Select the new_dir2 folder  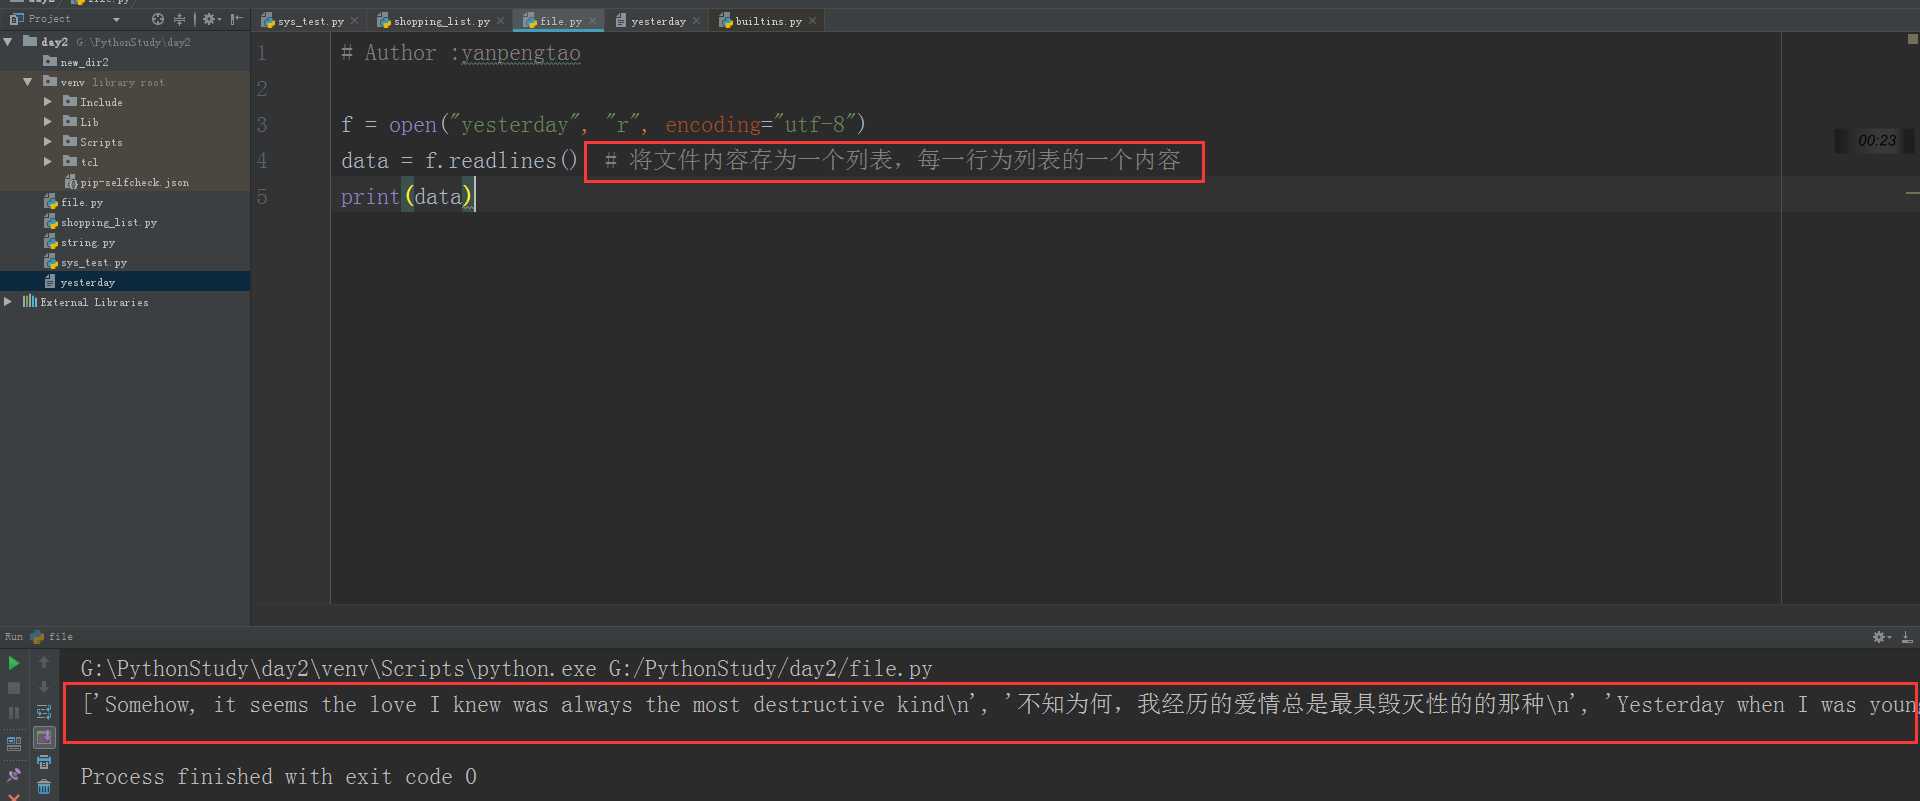76,62
